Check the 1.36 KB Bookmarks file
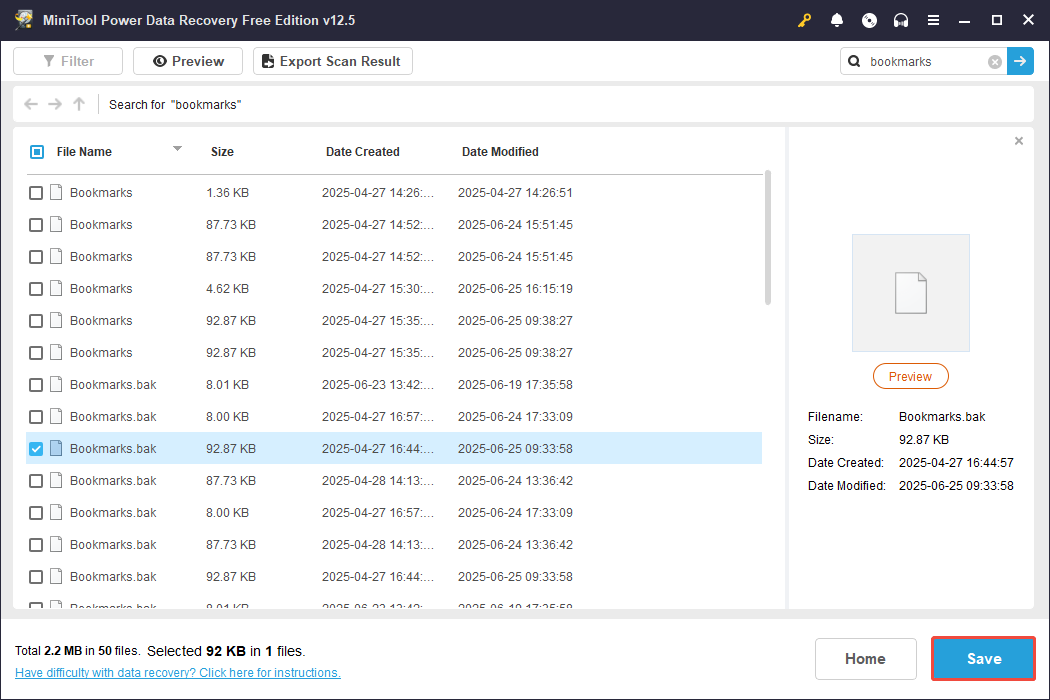This screenshot has height=700, width=1050. coord(36,193)
